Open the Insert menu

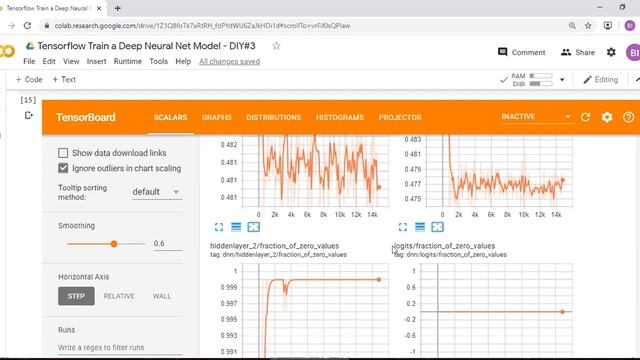[96, 61]
